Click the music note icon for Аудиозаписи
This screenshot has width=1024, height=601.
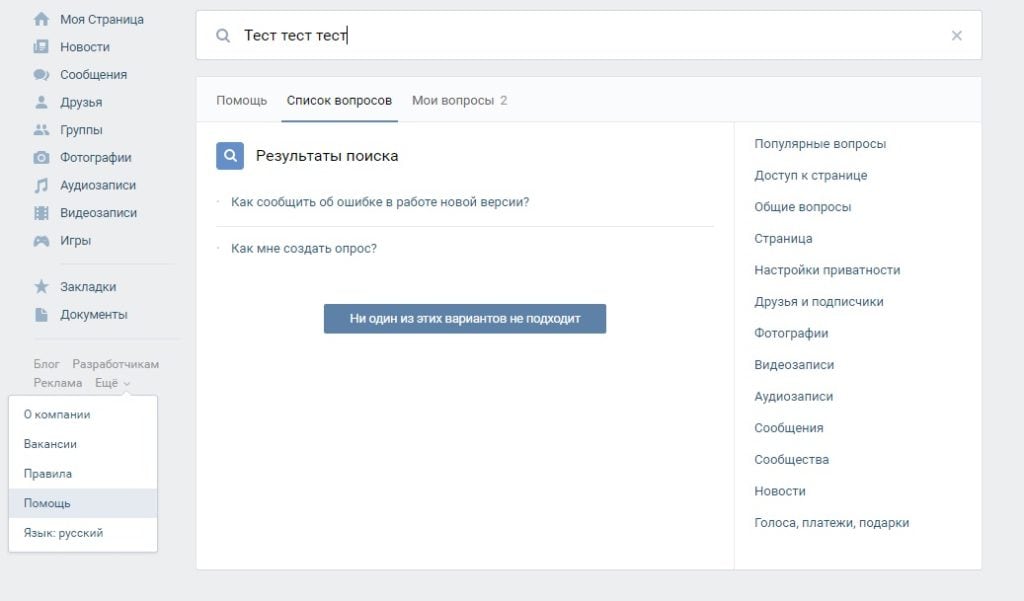(41, 185)
